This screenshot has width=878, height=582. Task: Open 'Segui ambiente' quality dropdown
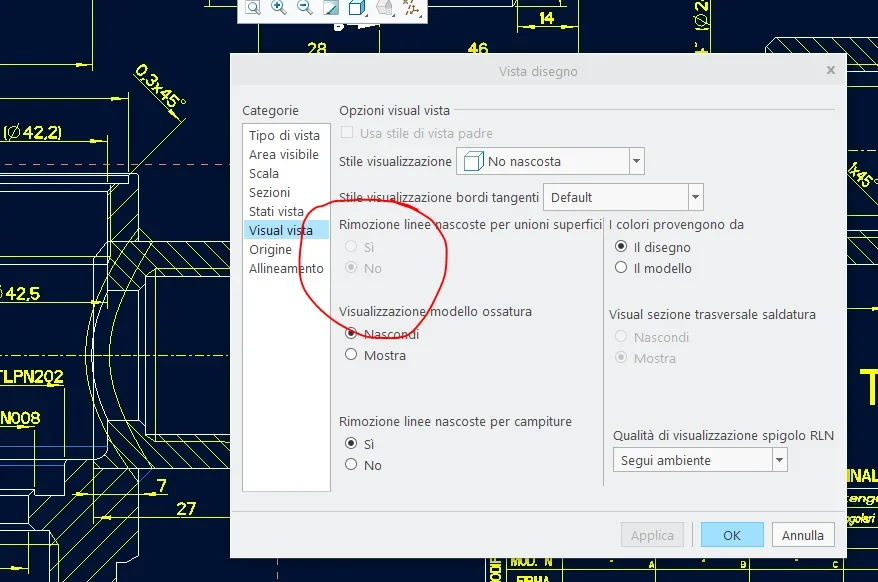pyautogui.click(x=779, y=460)
